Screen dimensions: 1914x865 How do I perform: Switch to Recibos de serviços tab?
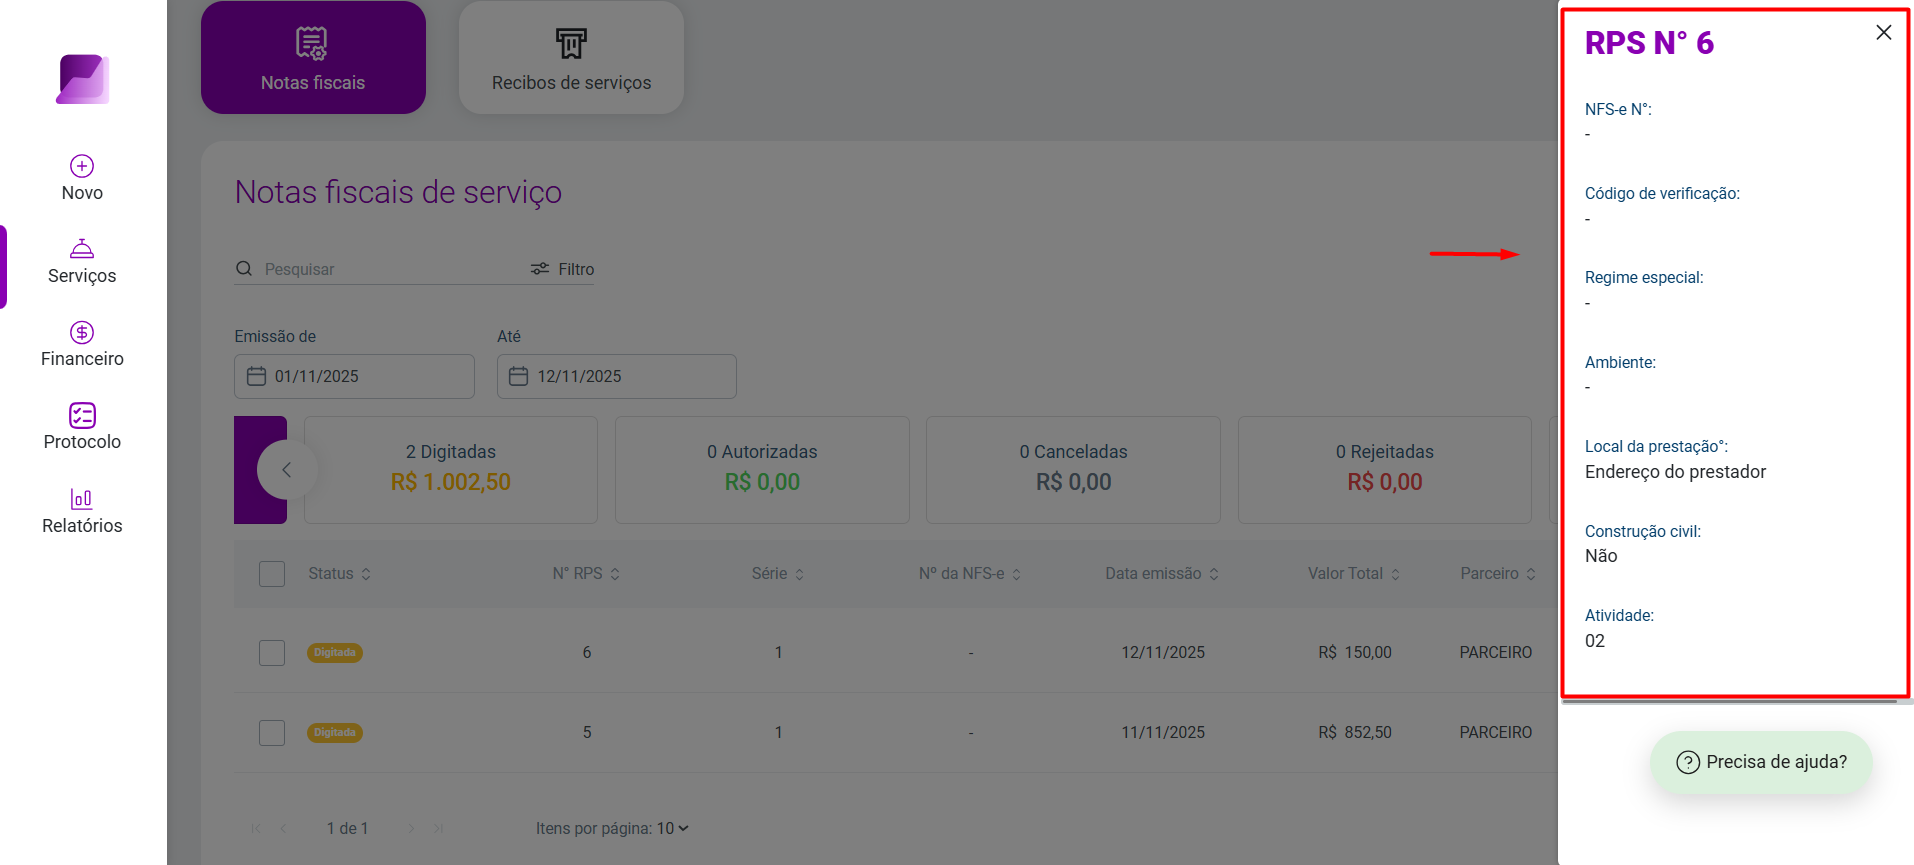tap(571, 58)
